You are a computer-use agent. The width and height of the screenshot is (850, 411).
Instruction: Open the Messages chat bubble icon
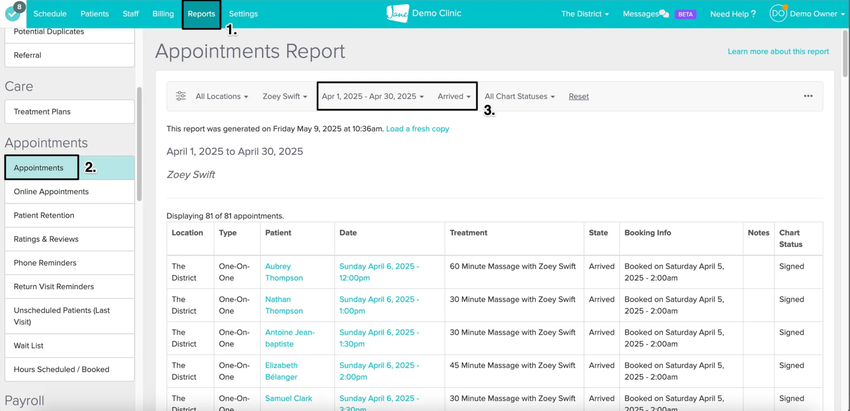click(664, 15)
